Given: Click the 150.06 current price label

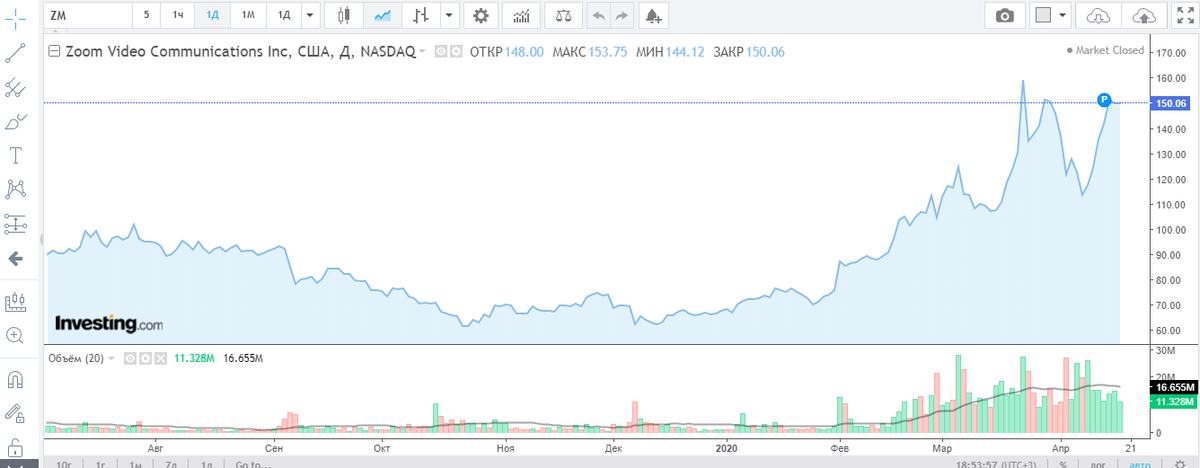Looking at the screenshot, I should tap(1170, 103).
